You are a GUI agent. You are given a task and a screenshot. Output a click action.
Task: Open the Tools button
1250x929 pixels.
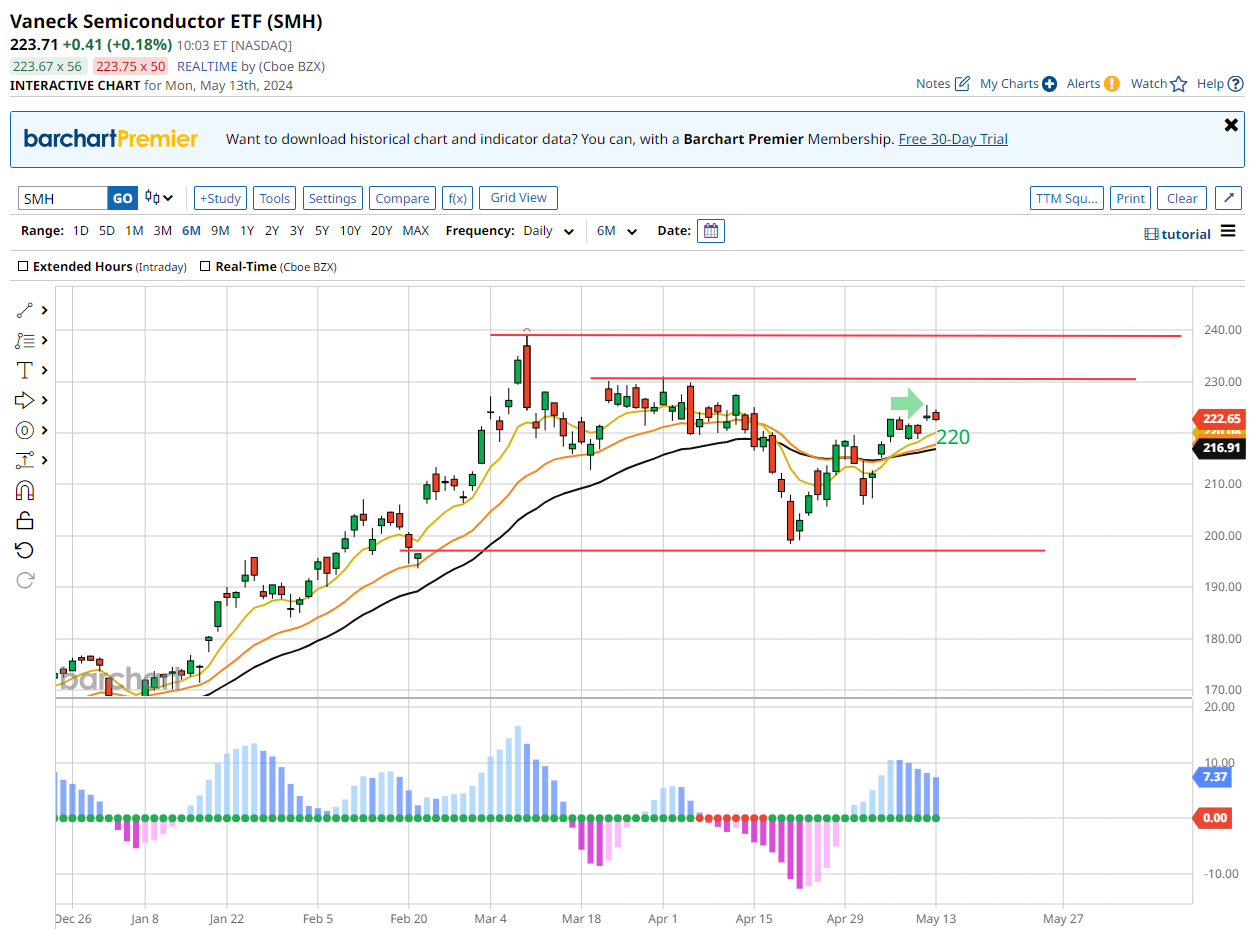click(x=275, y=198)
